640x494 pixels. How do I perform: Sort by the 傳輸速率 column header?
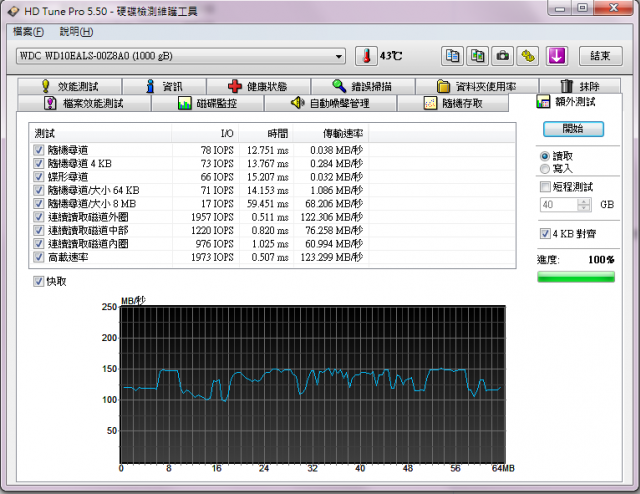[331, 133]
